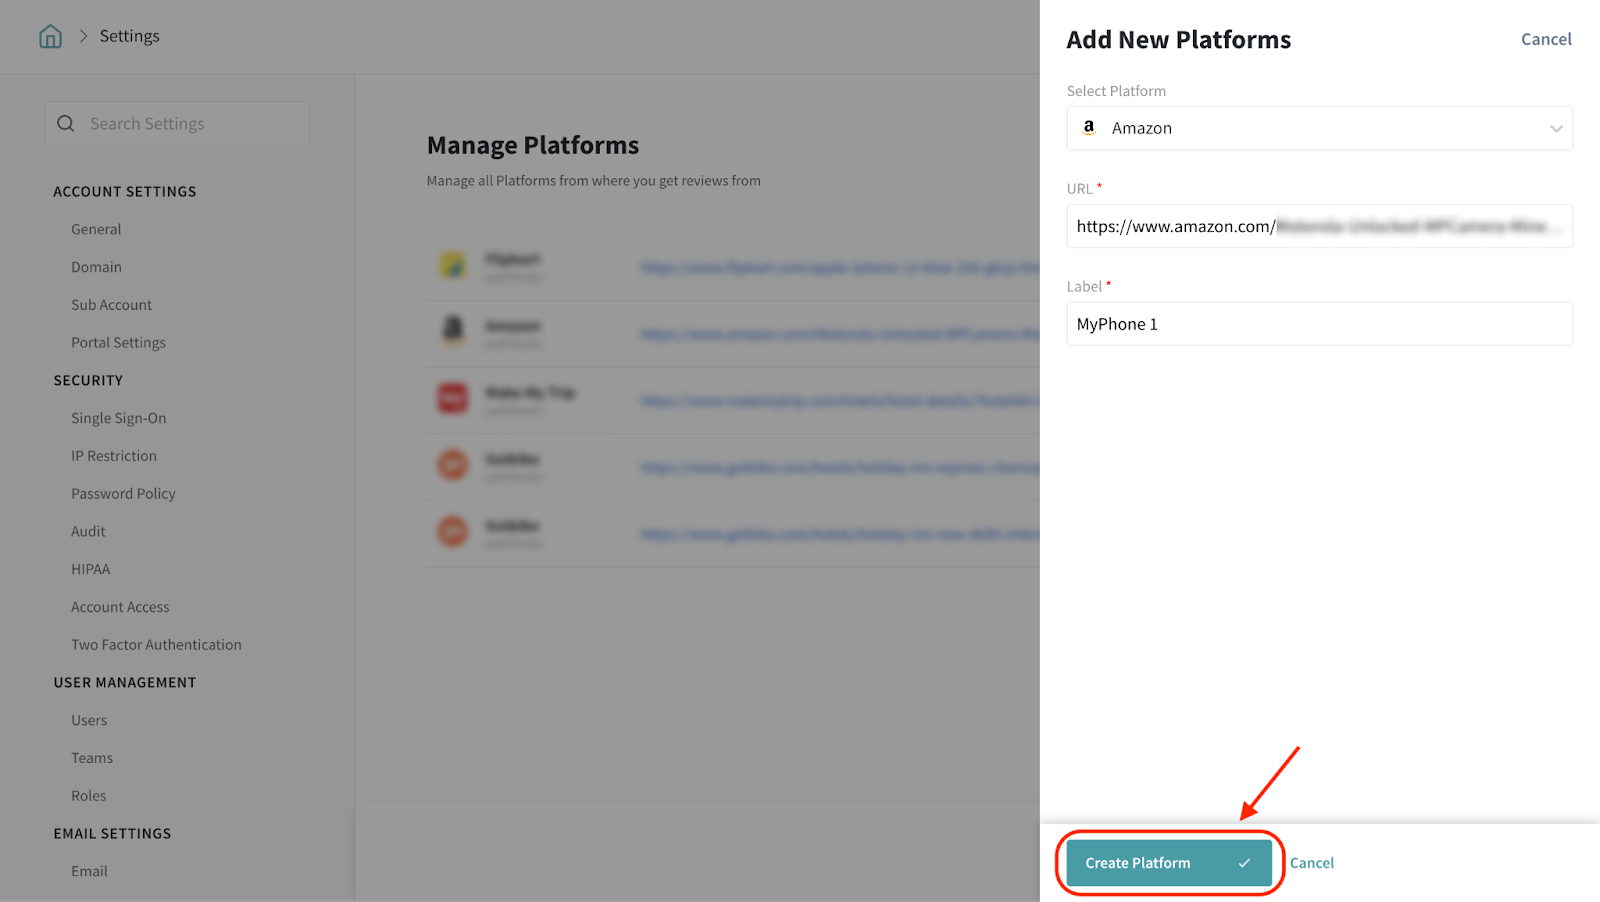Open the Amazon platform combo box
This screenshot has width=1600, height=902.
pyautogui.click(x=1318, y=129)
